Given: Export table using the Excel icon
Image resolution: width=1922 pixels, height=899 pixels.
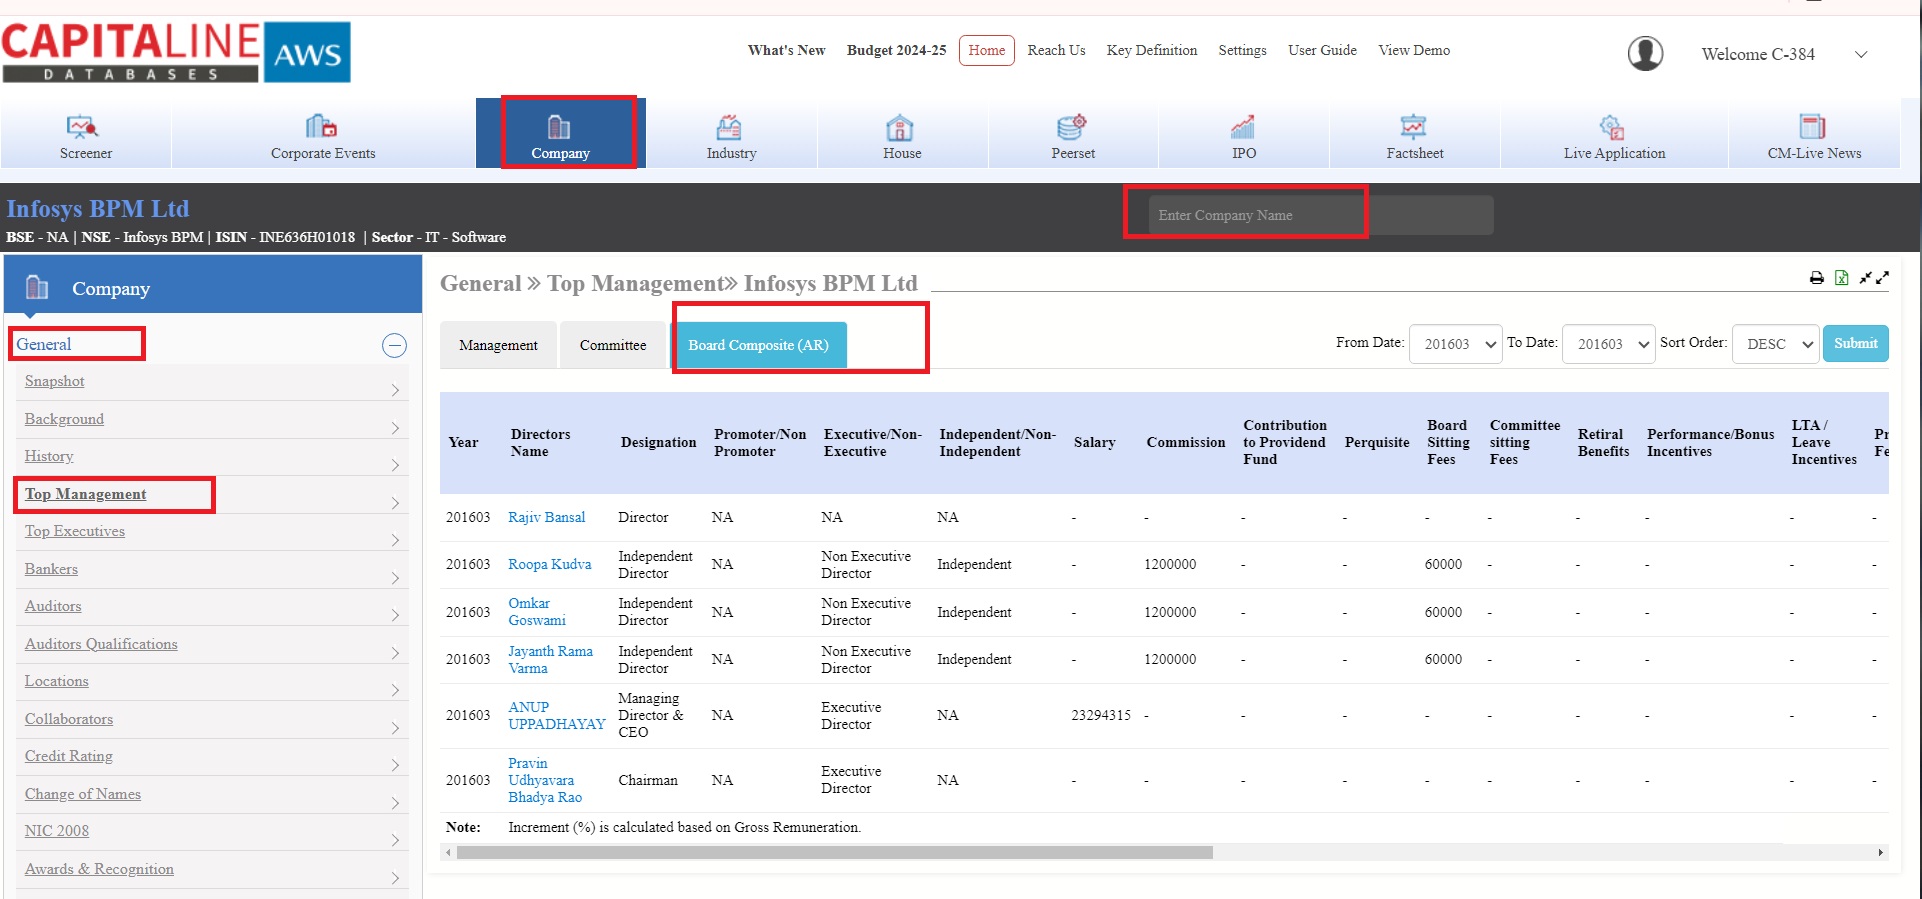Looking at the screenshot, I should (x=1841, y=278).
